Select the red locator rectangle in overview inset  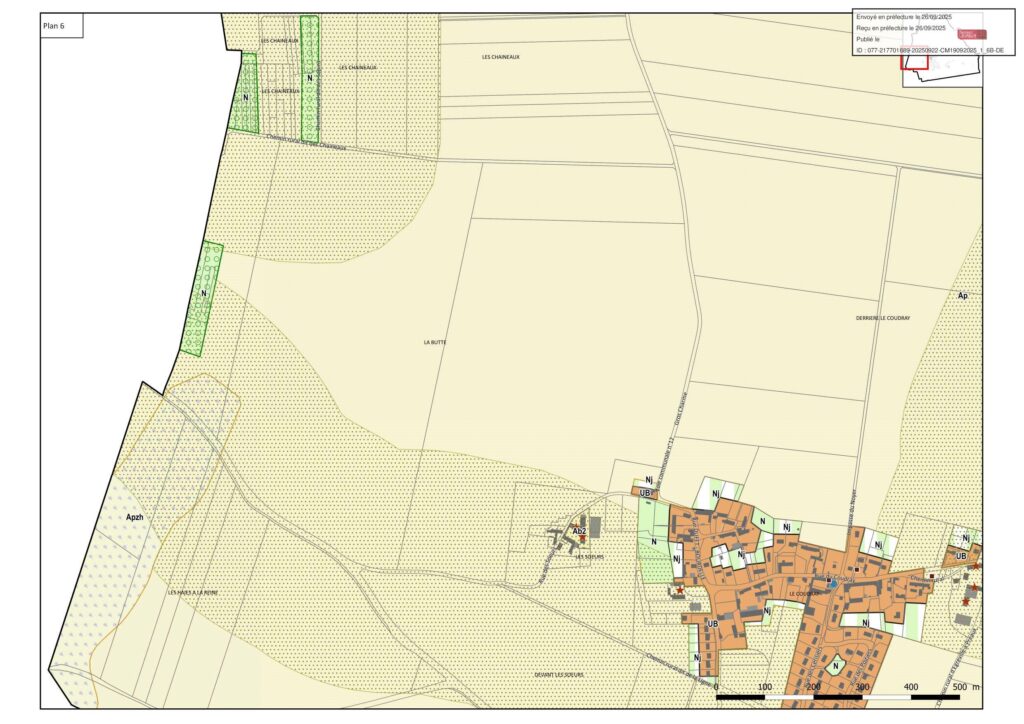pos(915,62)
